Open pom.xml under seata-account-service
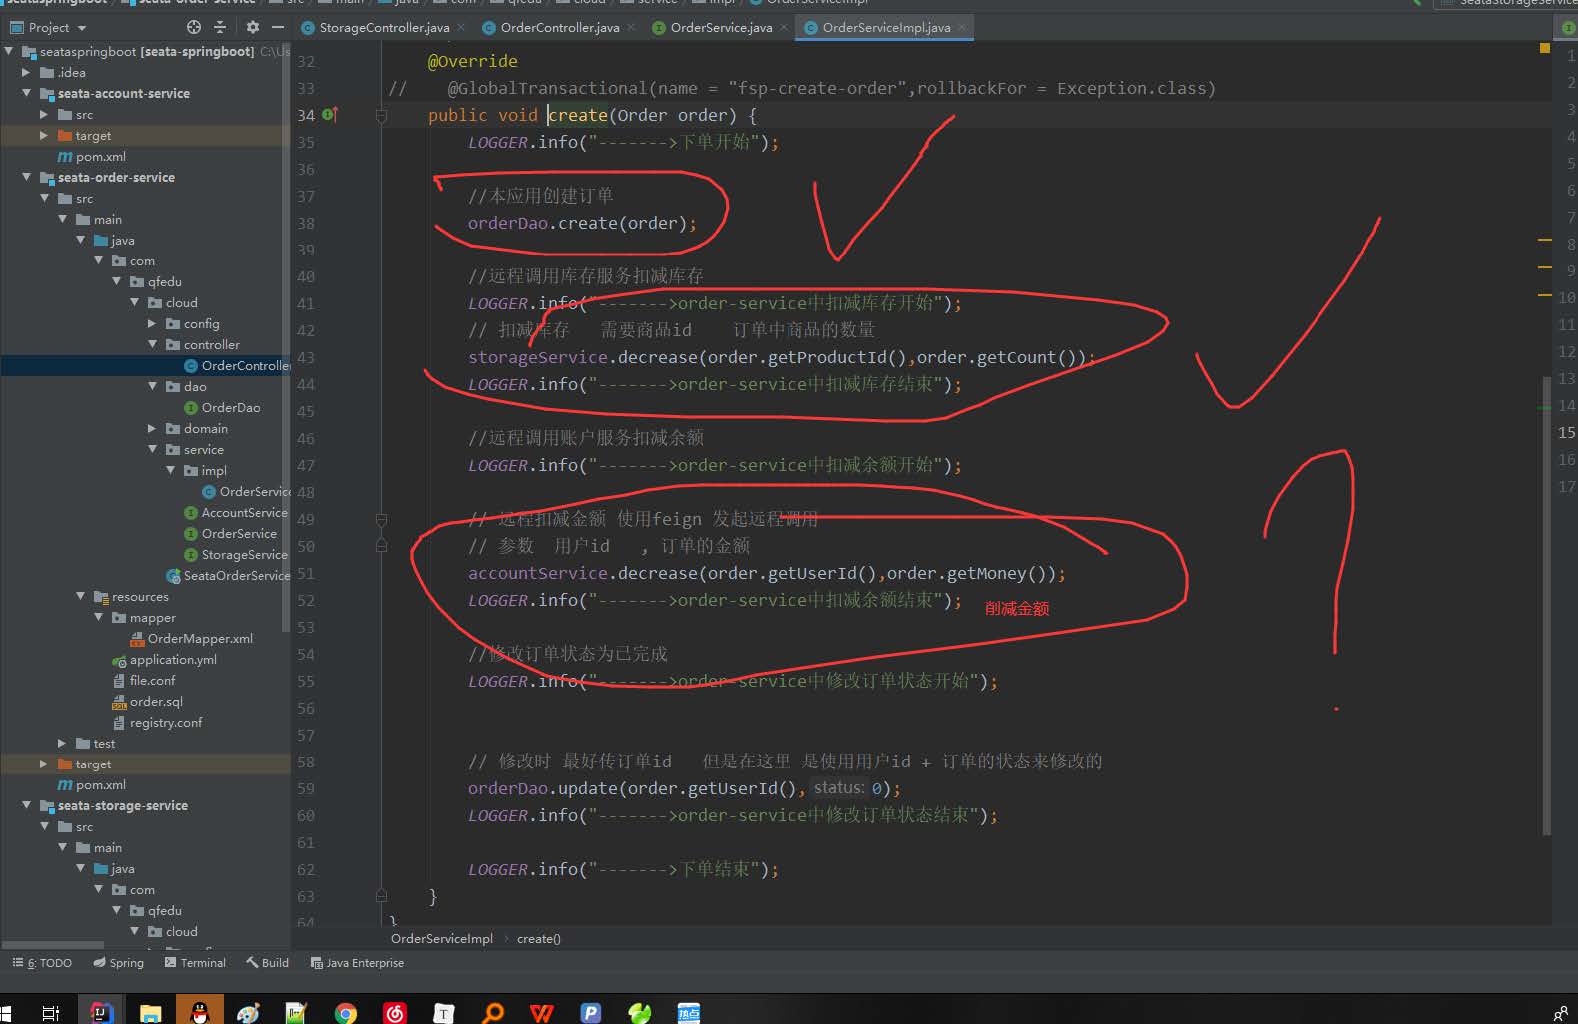This screenshot has height=1024, width=1578. [x=91, y=156]
